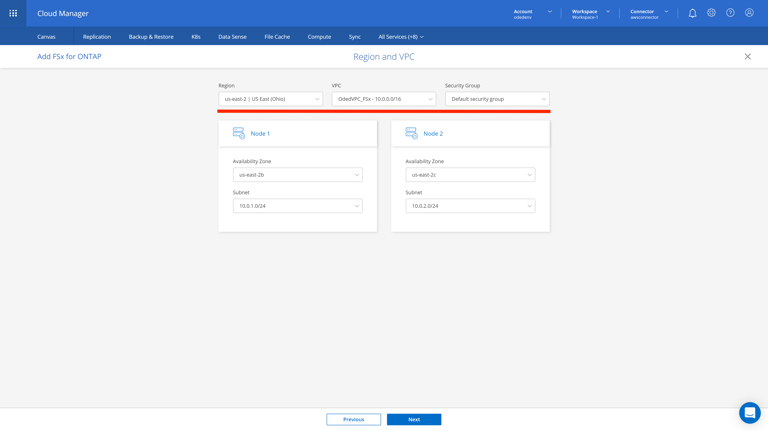Viewport: 768px width, 431px height.
Task: Open the settings gear icon
Action: 711,13
